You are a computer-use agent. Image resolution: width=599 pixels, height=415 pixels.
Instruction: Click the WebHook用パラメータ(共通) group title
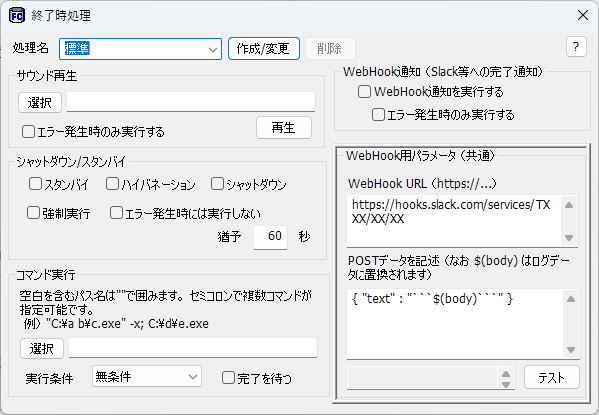point(420,156)
